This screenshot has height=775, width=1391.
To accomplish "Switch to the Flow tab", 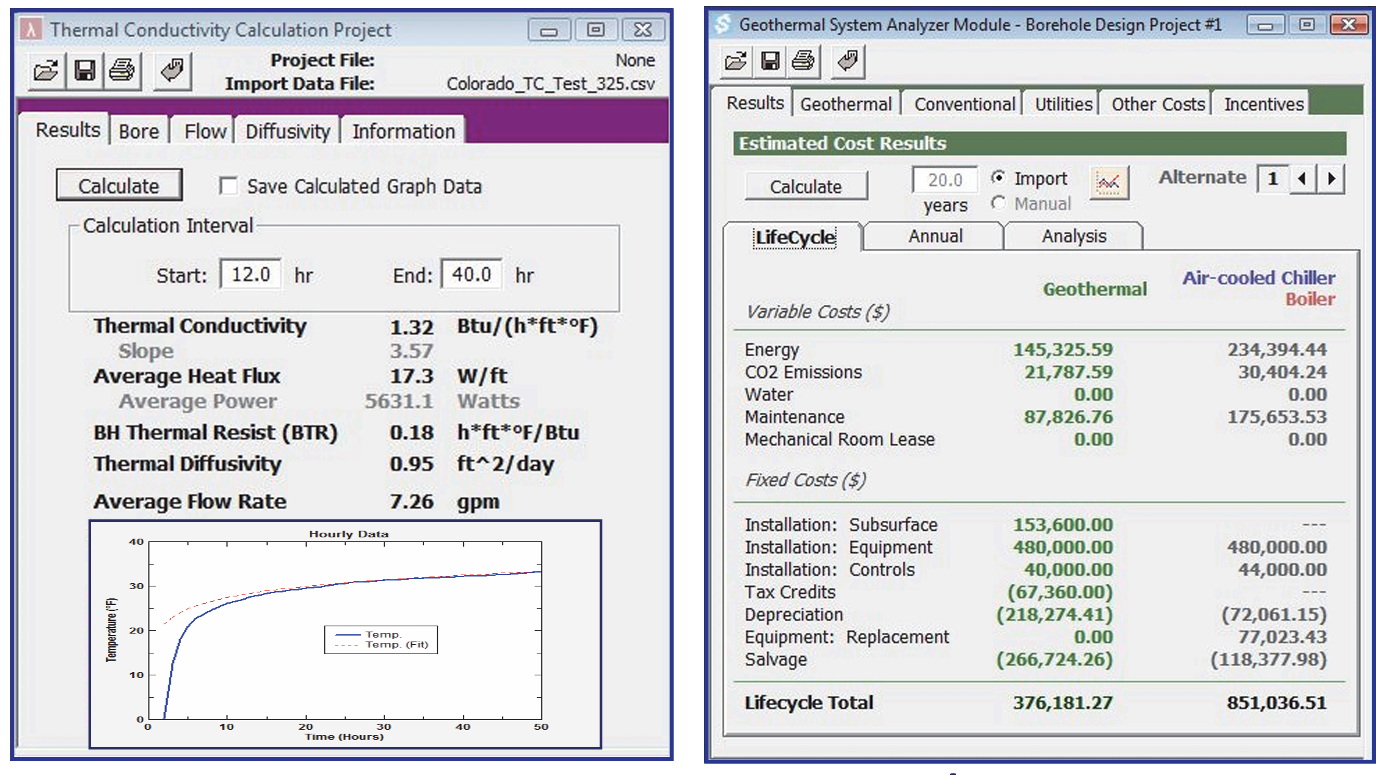I will 205,131.
